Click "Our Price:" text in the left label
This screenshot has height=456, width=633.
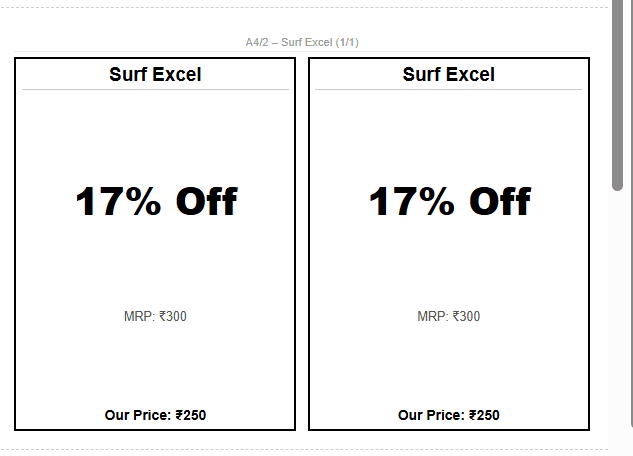[x=138, y=415]
